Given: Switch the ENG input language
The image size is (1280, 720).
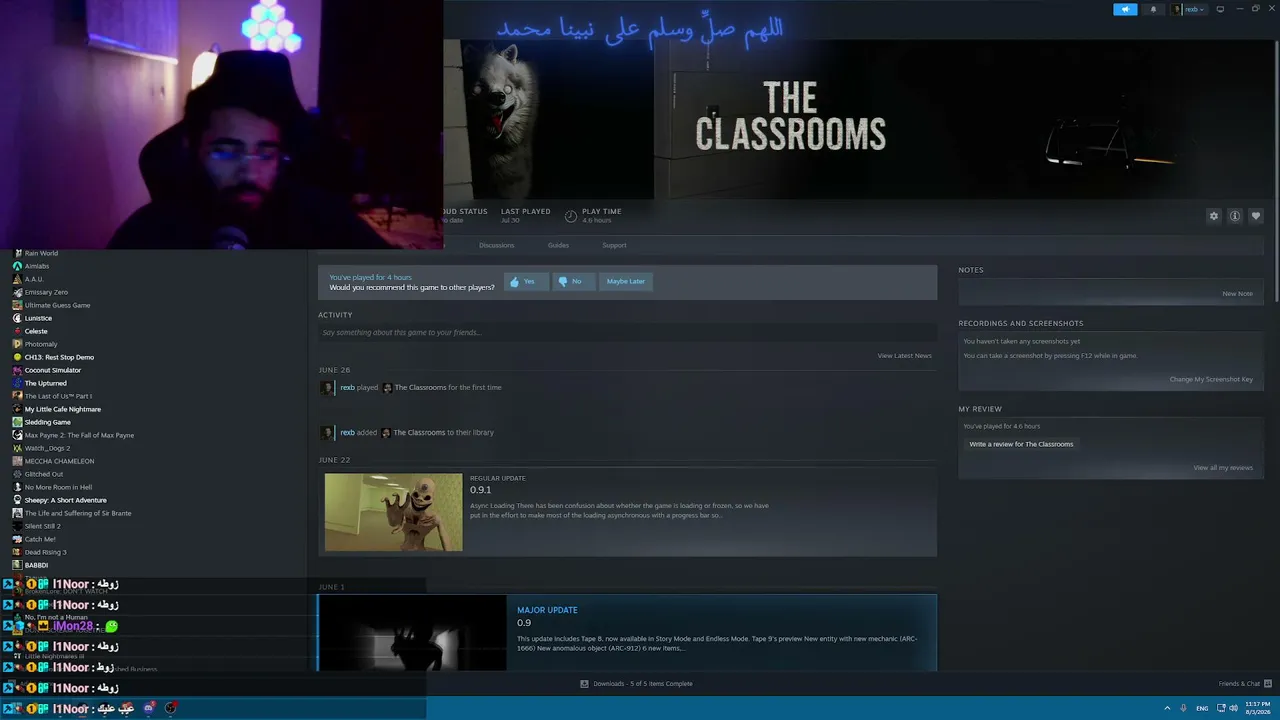Looking at the screenshot, I should pyautogui.click(x=1202, y=708).
